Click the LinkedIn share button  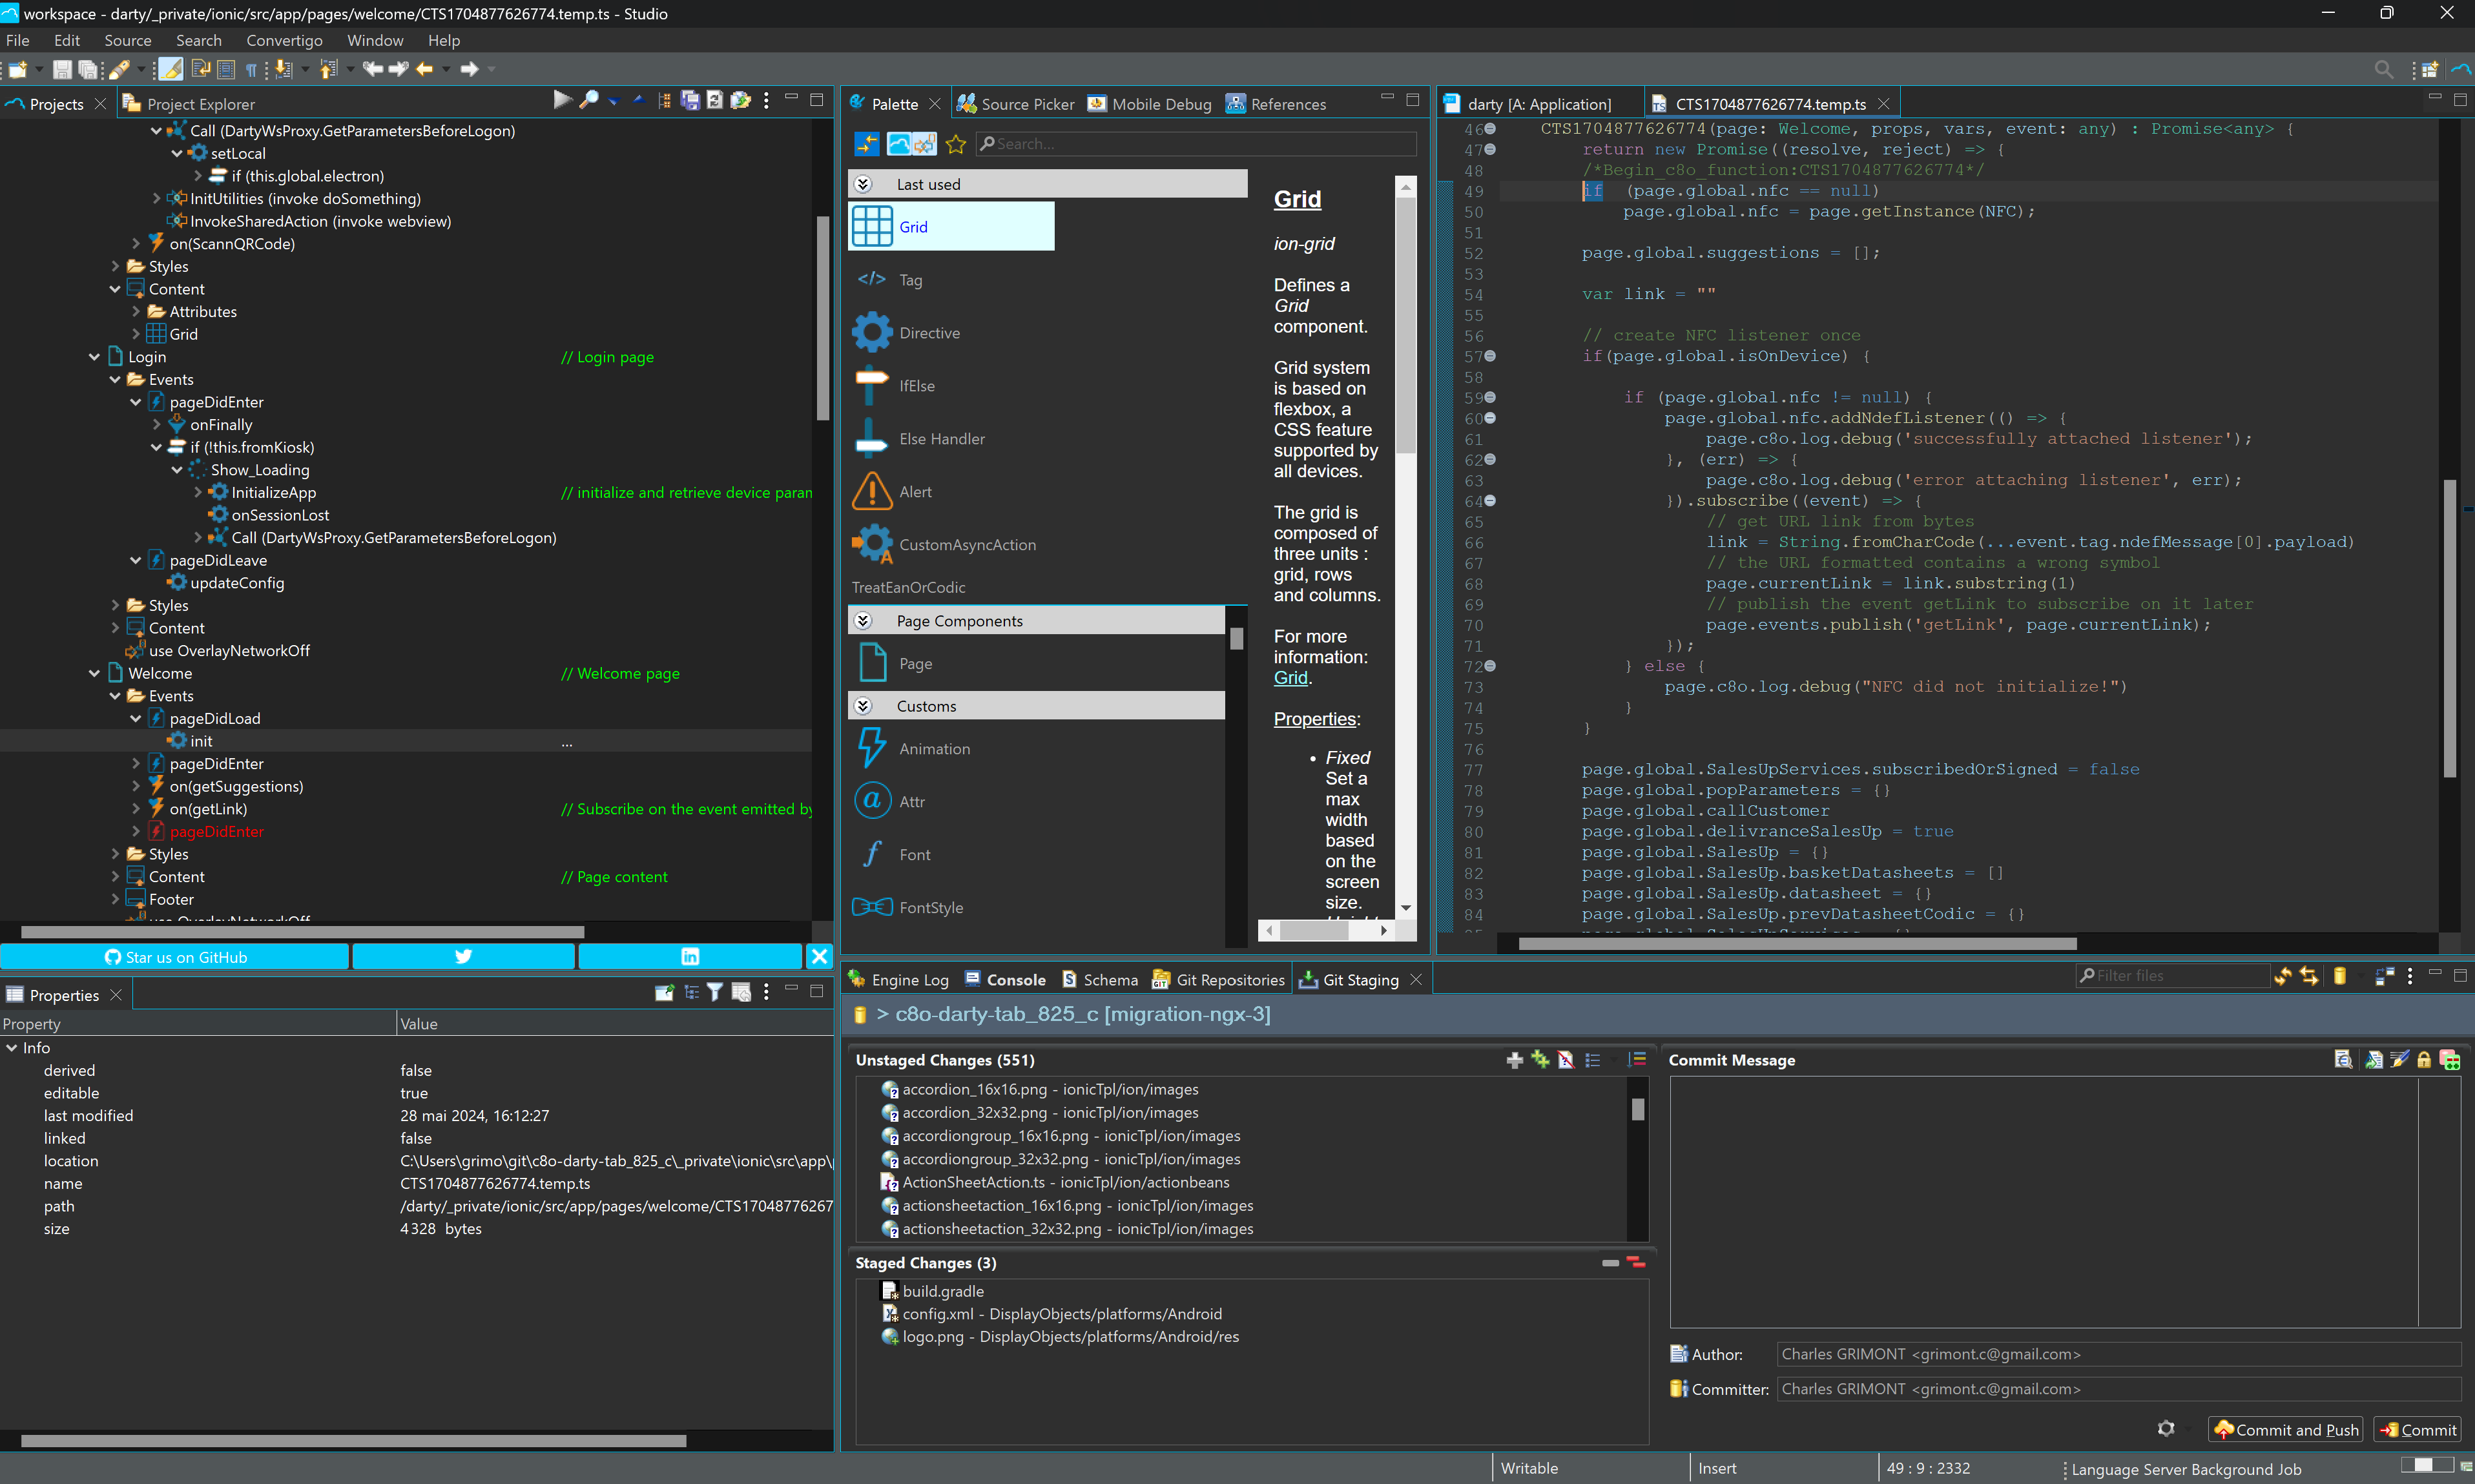[x=689, y=957]
